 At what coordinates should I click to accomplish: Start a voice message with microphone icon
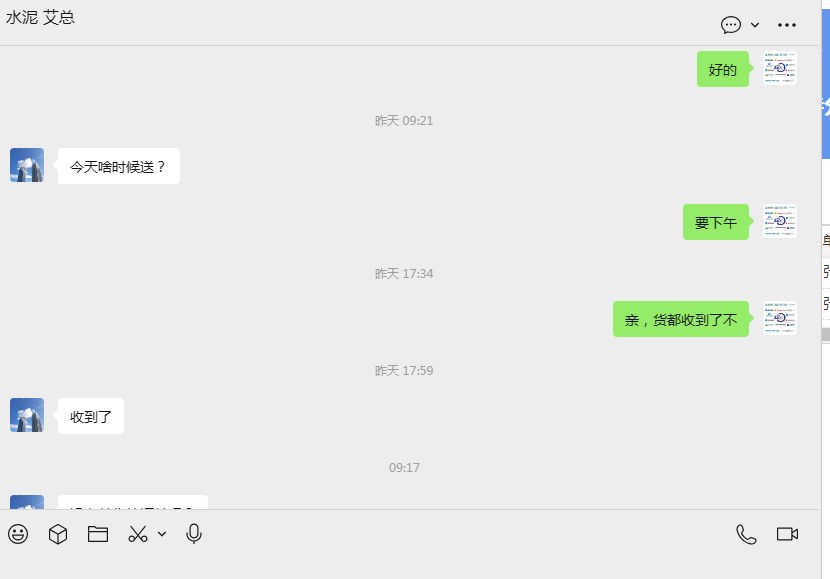click(x=194, y=534)
